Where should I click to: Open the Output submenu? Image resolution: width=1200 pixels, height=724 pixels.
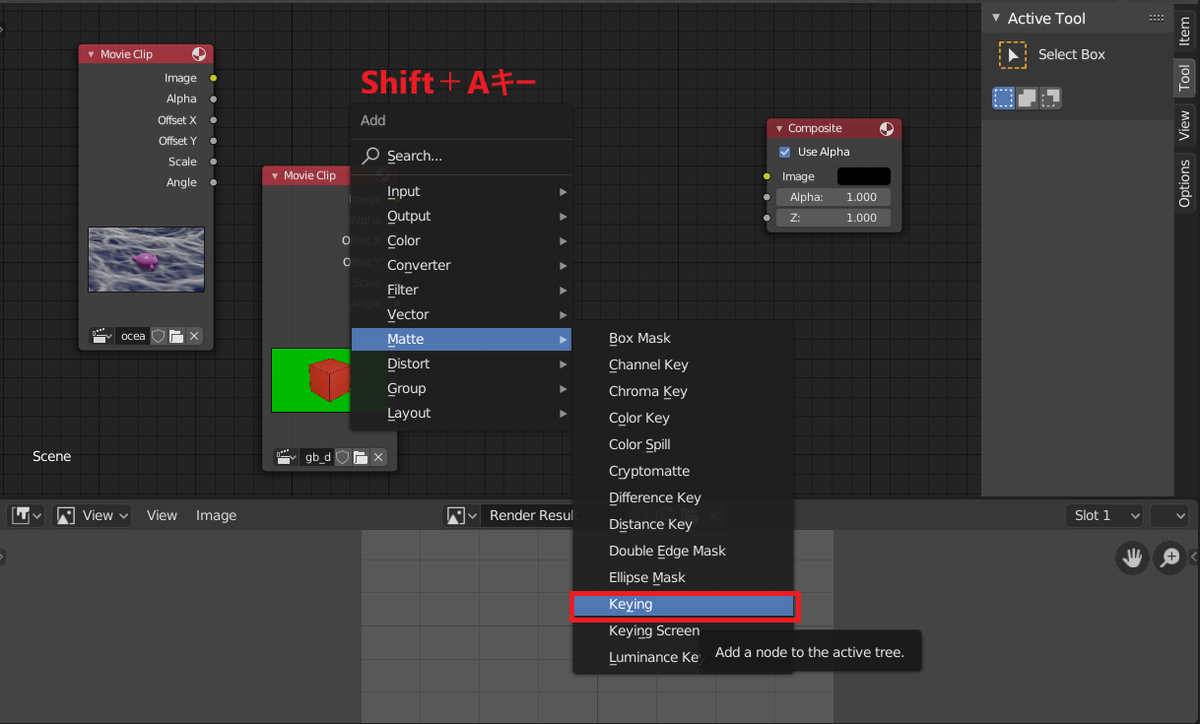(461, 216)
